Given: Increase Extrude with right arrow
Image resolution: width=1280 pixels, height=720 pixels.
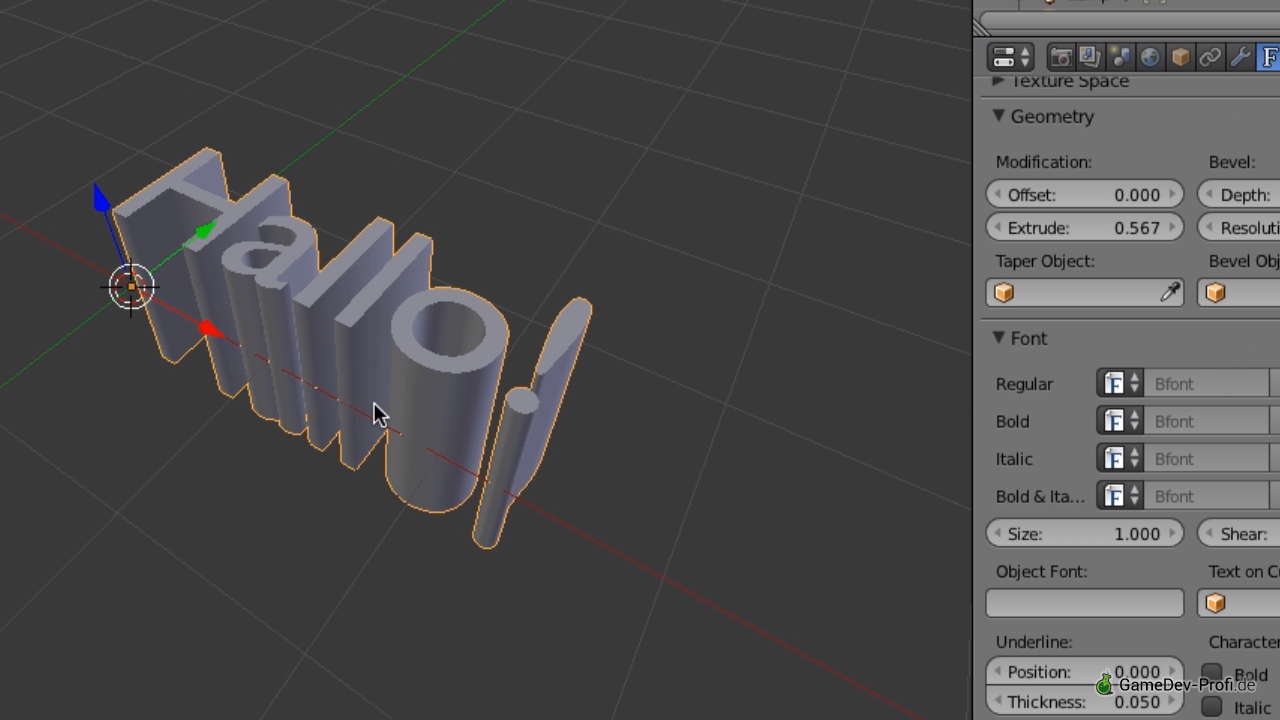Looking at the screenshot, I should pyautogui.click(x=1173, y=228).
